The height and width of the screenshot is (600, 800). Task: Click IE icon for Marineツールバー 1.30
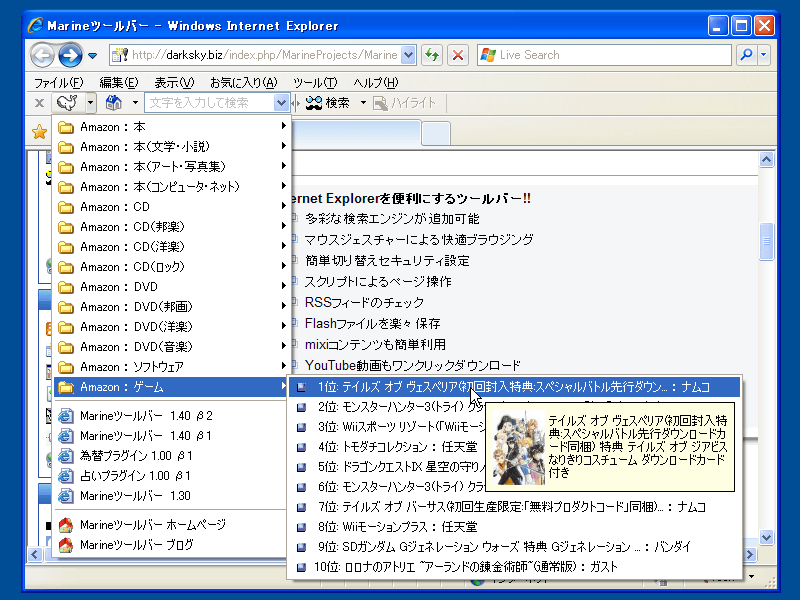click(66, 495)
